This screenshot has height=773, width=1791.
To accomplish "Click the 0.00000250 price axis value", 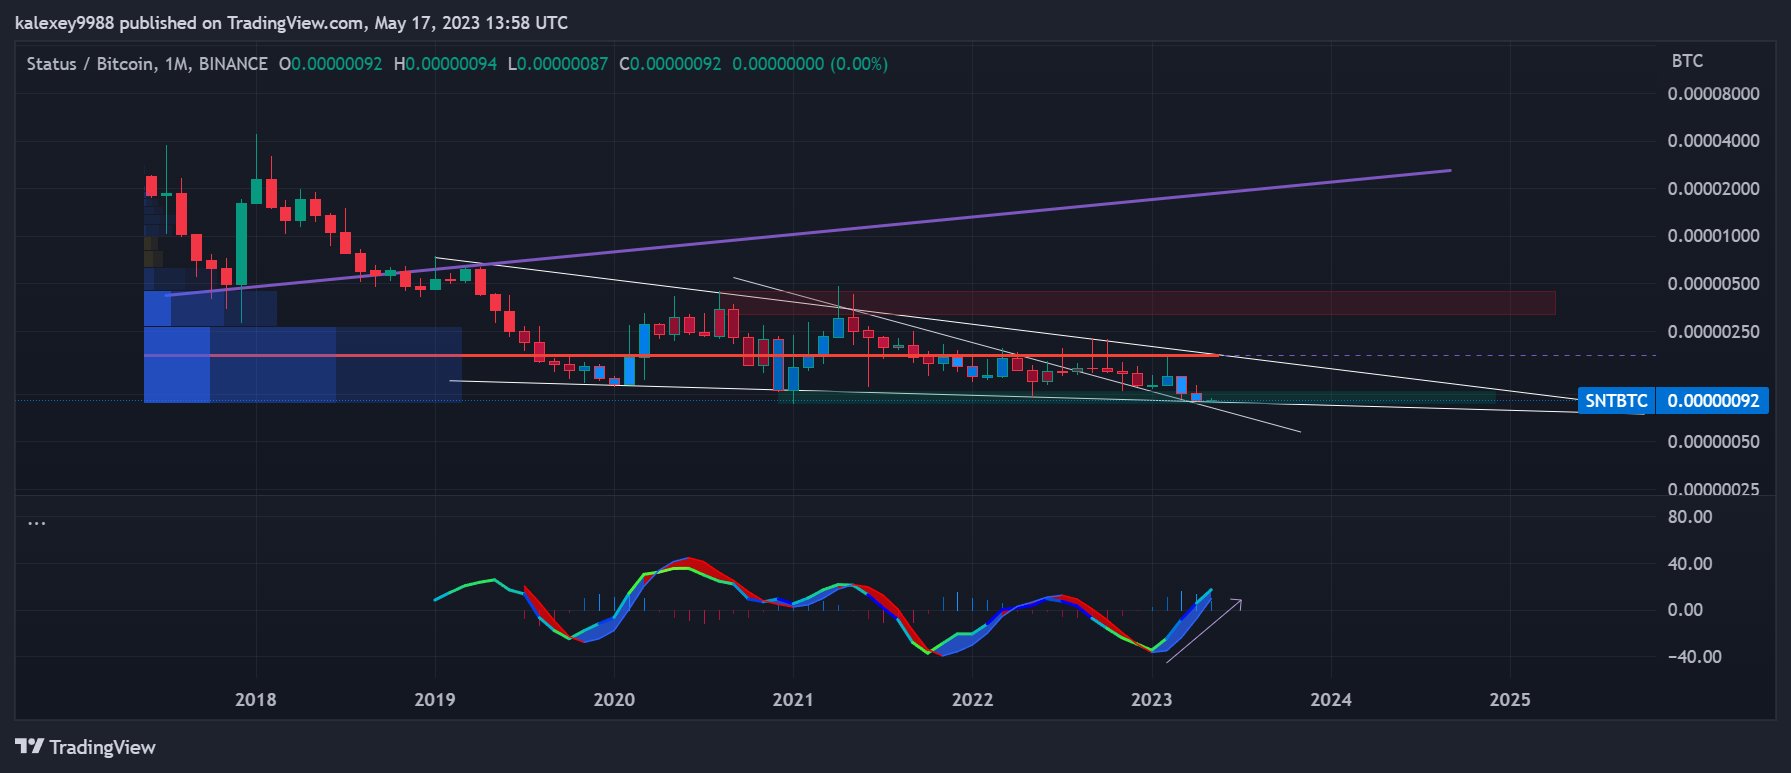I will (1713, 332).
